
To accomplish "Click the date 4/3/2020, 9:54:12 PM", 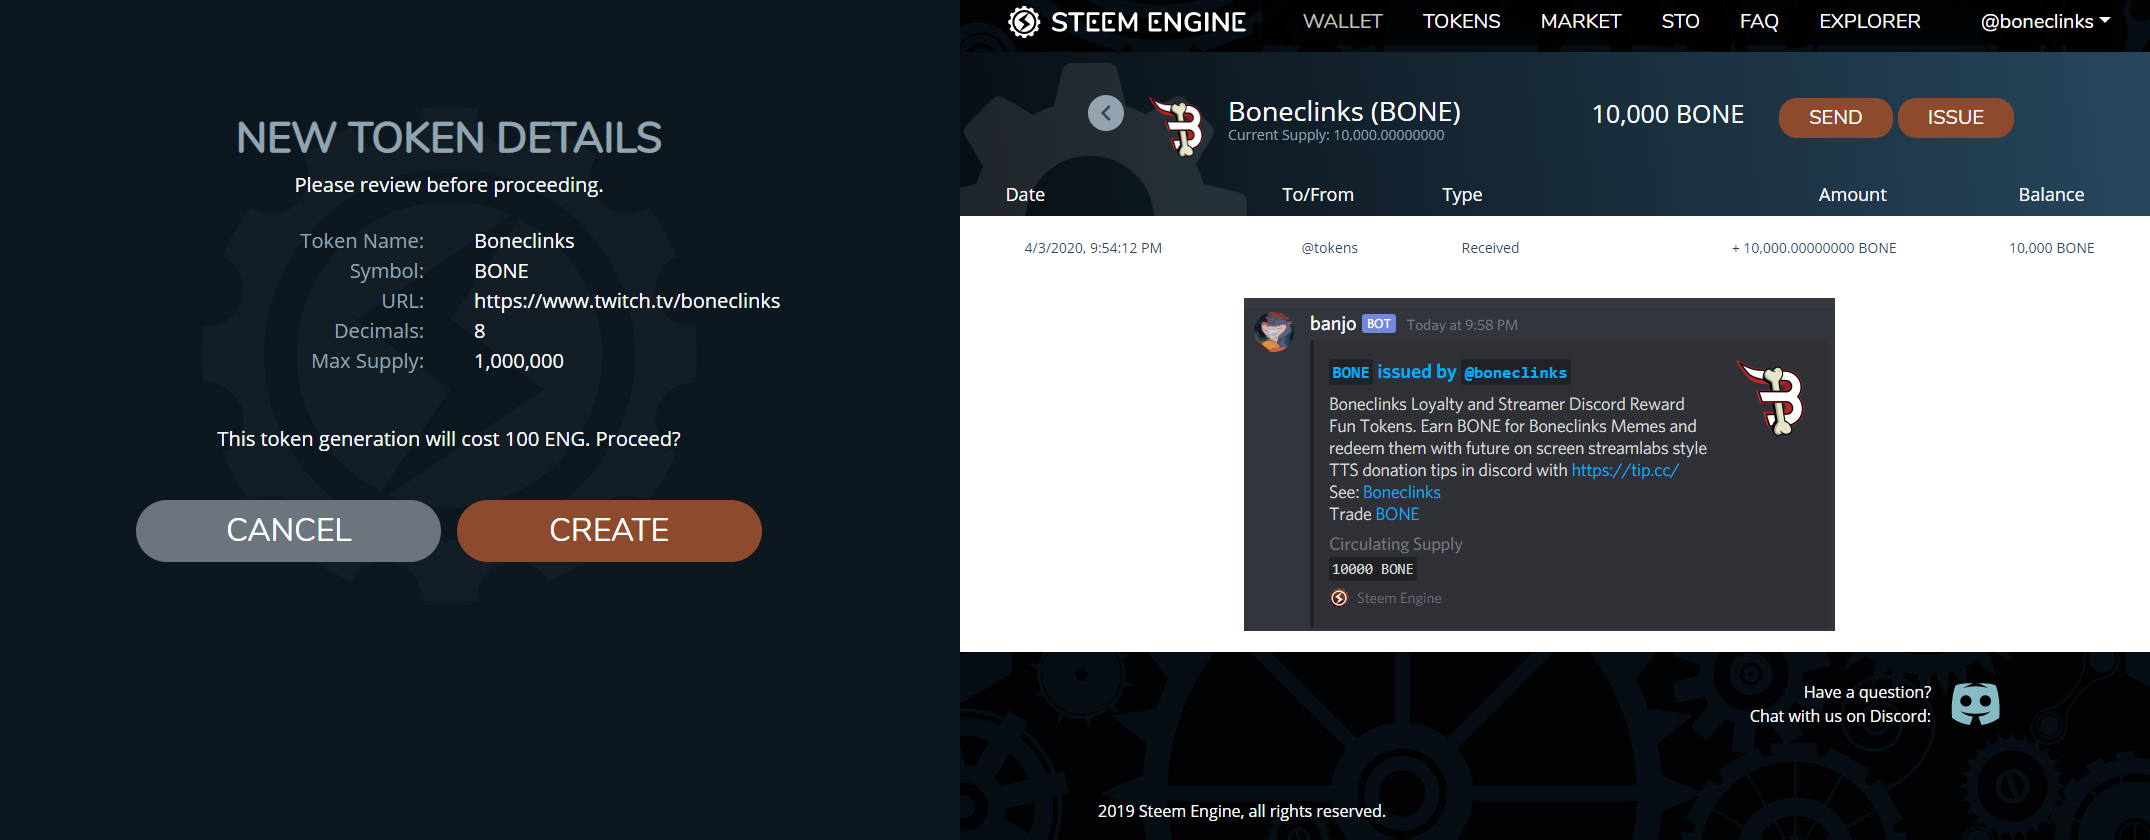I will pyautogui.click(x=1093, y=248).
